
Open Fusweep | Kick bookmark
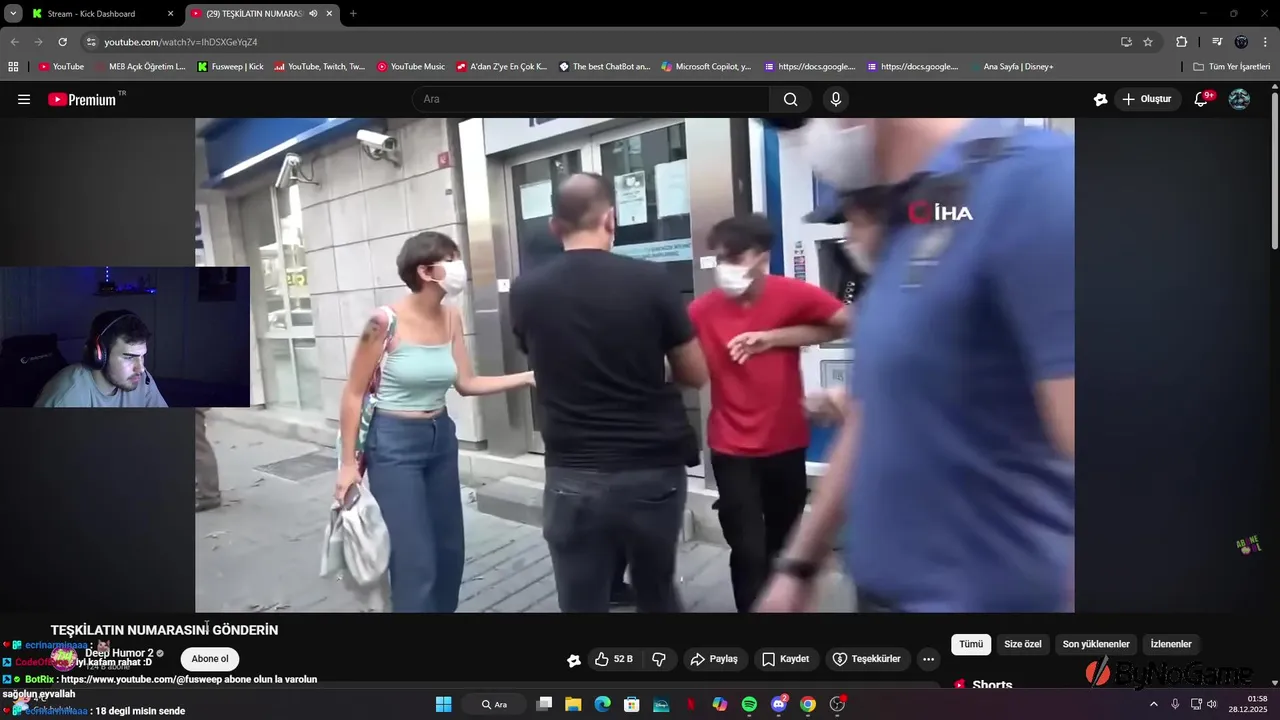(230, 66)
